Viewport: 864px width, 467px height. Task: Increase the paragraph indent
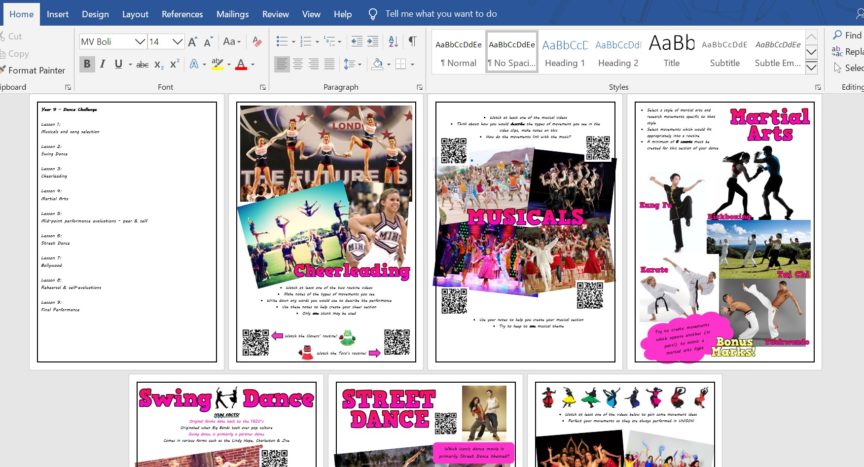coord(371,42)
